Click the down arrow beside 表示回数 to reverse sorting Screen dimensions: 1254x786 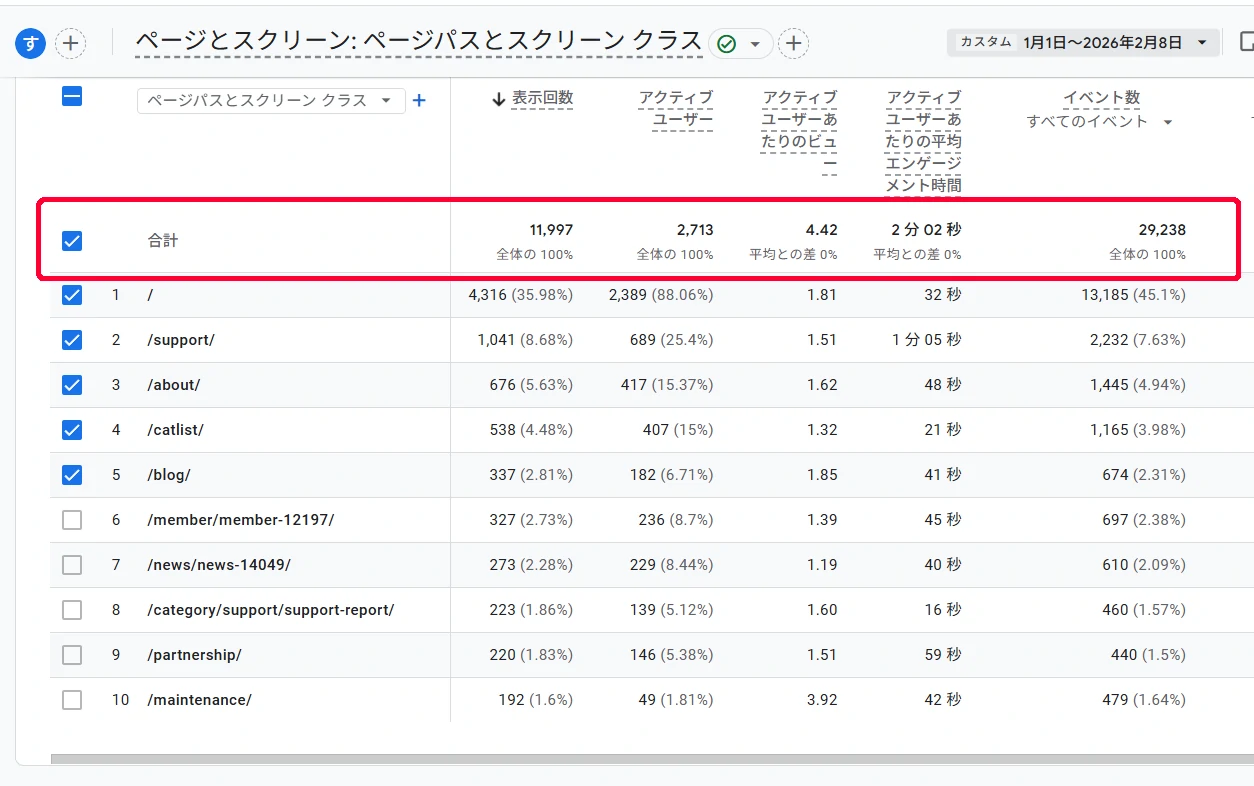tap(498, 98)
